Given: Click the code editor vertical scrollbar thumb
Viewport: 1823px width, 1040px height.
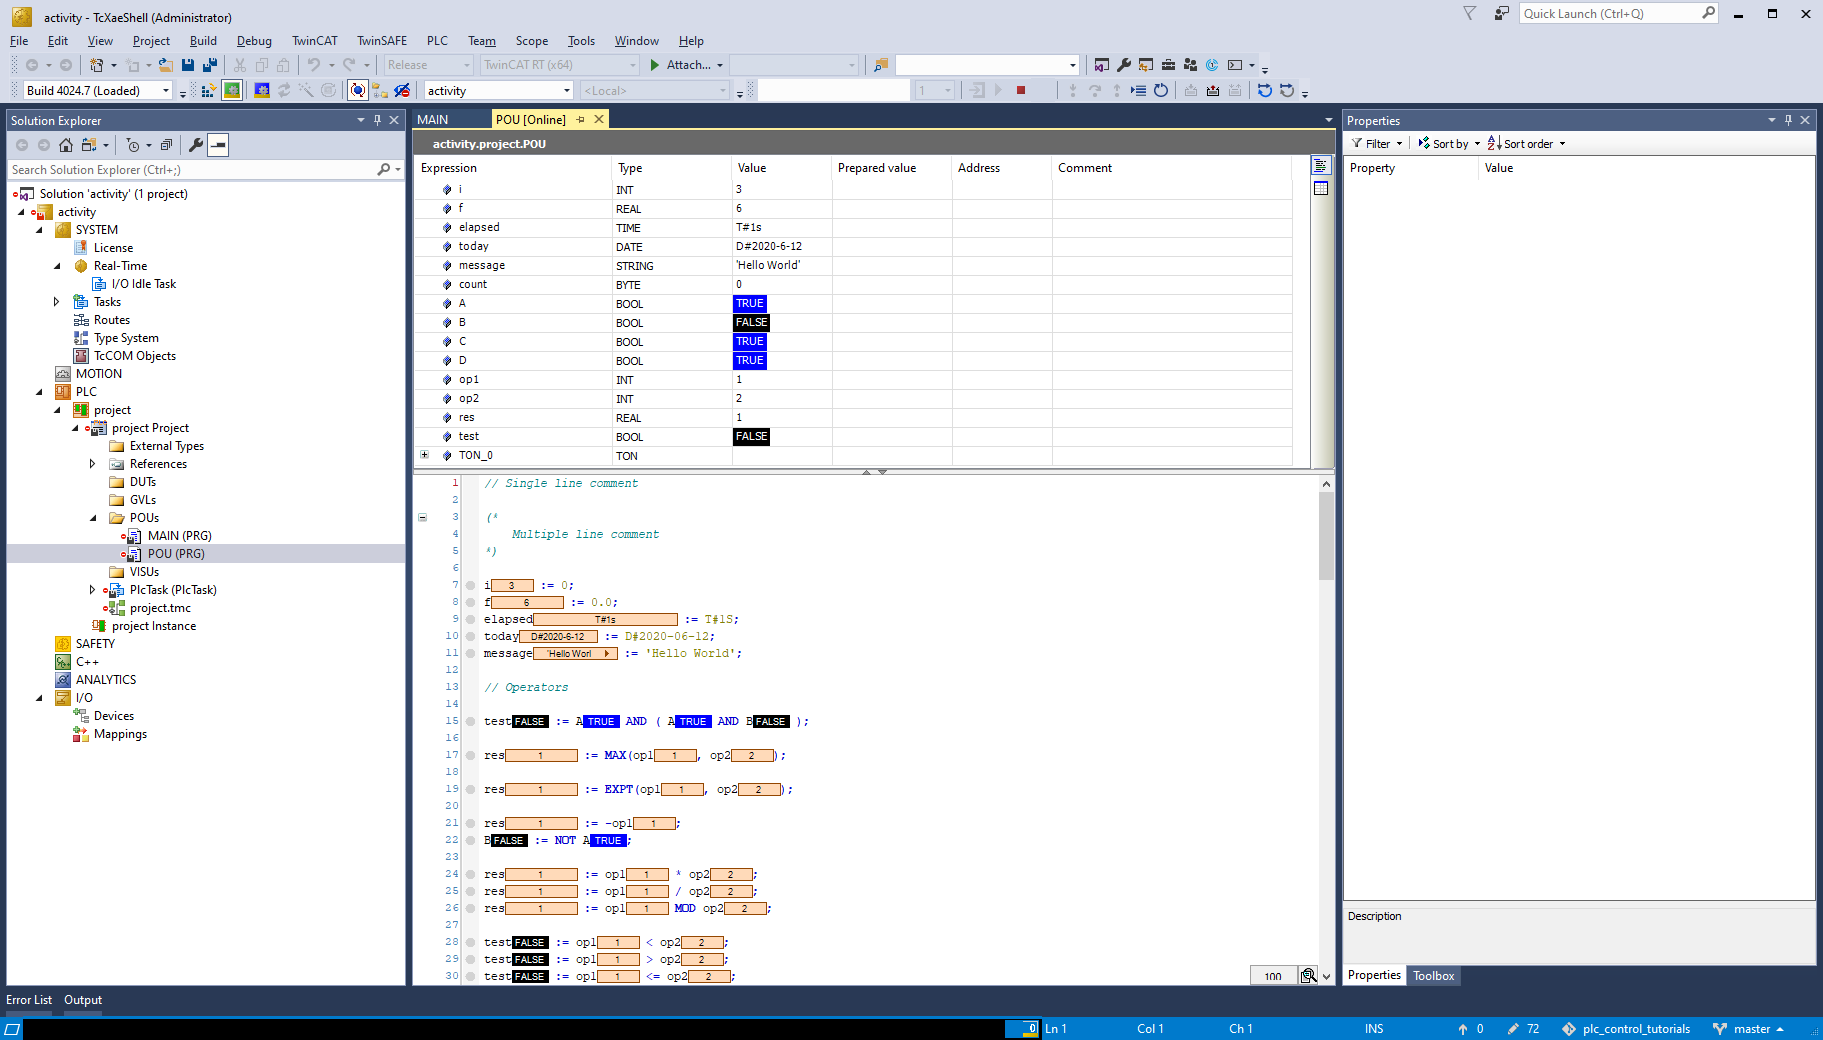Looking at the screenshot, I should tap(1326, 535).
